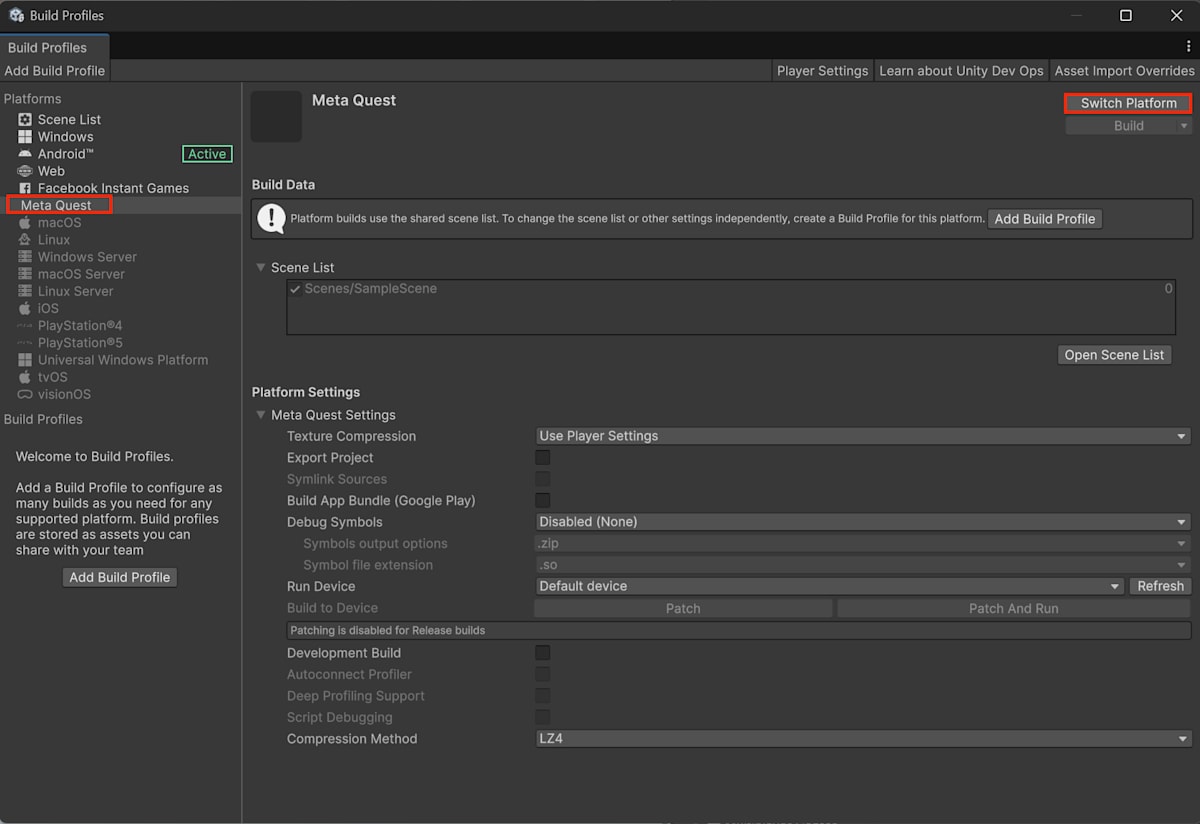Image resolution: width=1200 pixels, height=824 pixels.
Task: Open Player Settings
Action: pyautogui.click(x=822, y=71)
